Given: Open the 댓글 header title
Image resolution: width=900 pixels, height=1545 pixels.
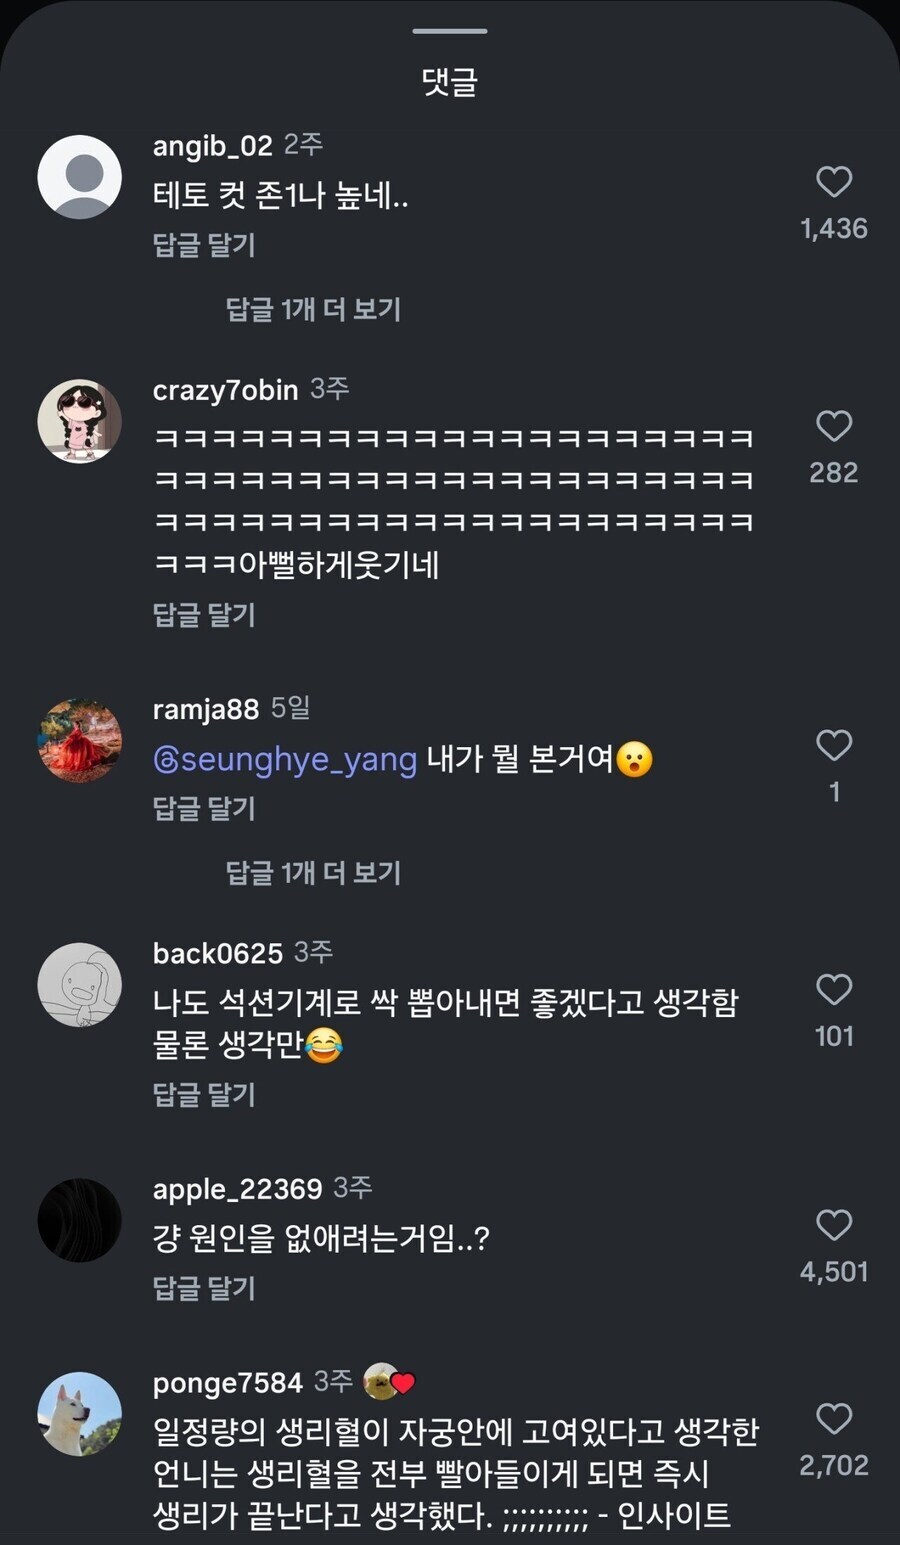Looking at the screenshot, I should pos(449,82).
